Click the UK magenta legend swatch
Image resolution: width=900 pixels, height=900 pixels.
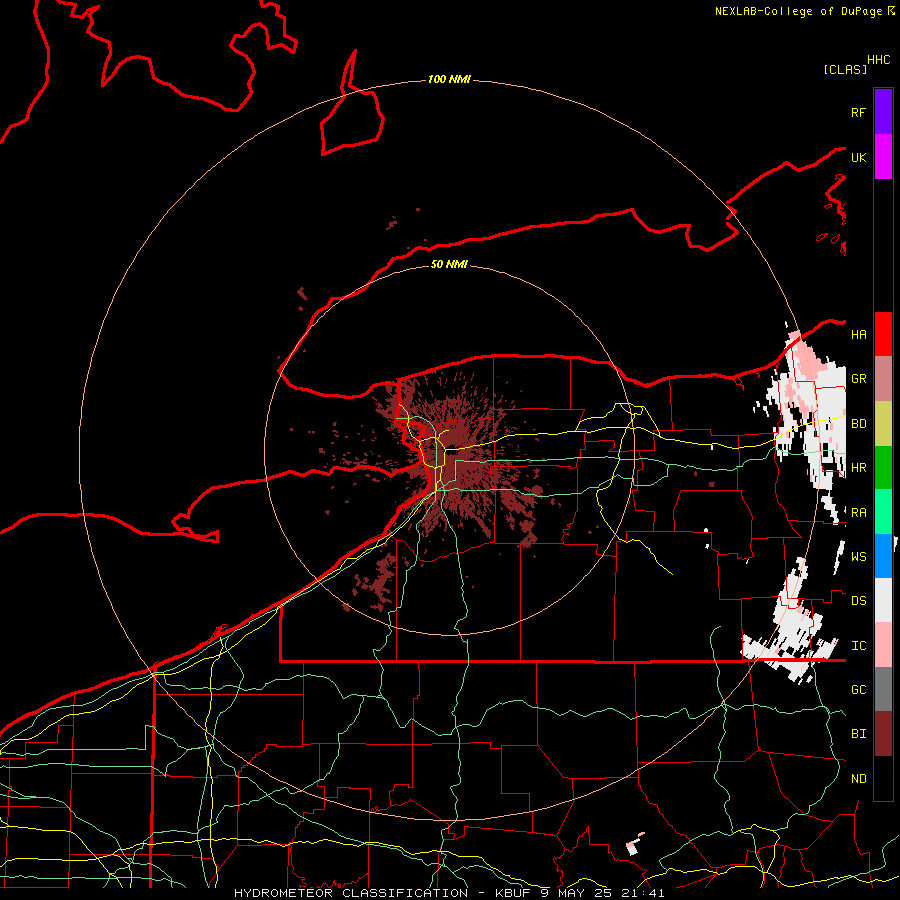tap(883, 157)
